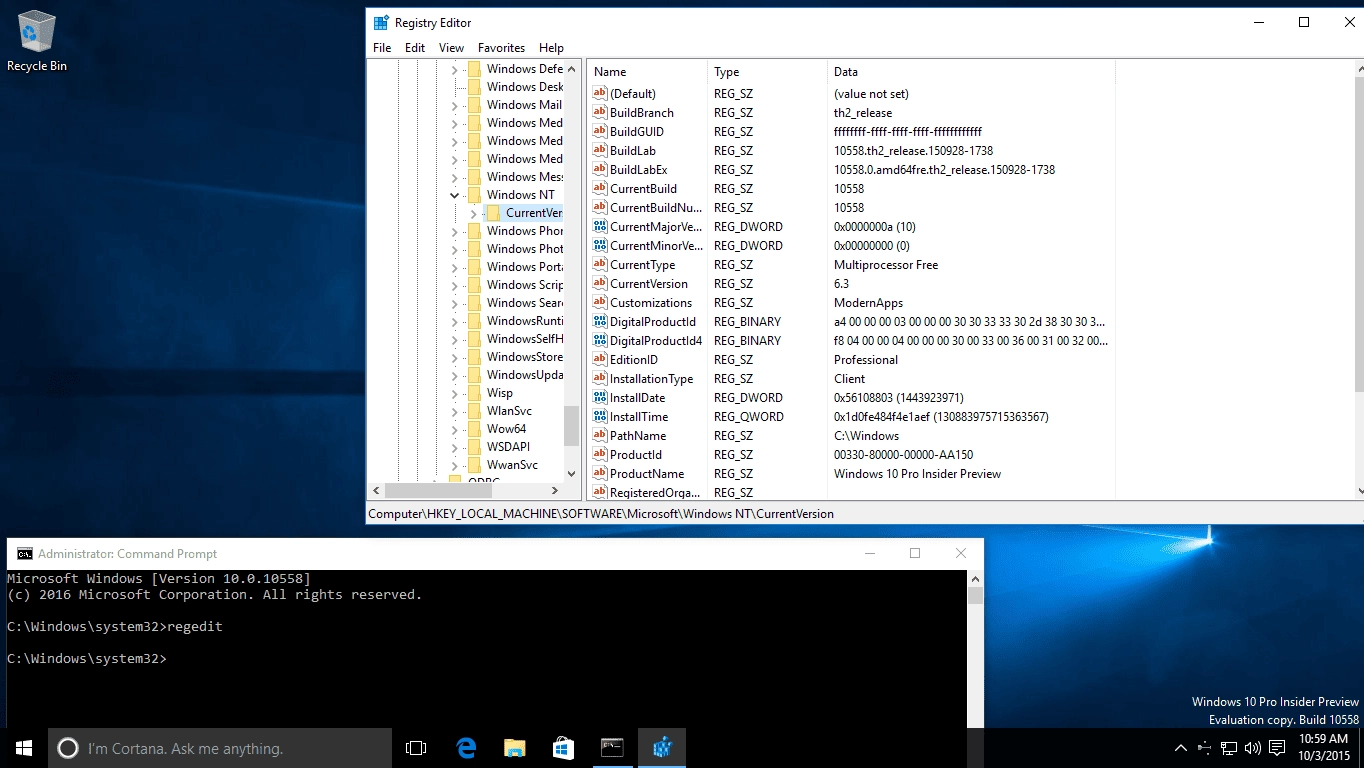Expand the CurrentVer tree node
The width and height of the screenshot is (1364, 768).
pos(473,213)
